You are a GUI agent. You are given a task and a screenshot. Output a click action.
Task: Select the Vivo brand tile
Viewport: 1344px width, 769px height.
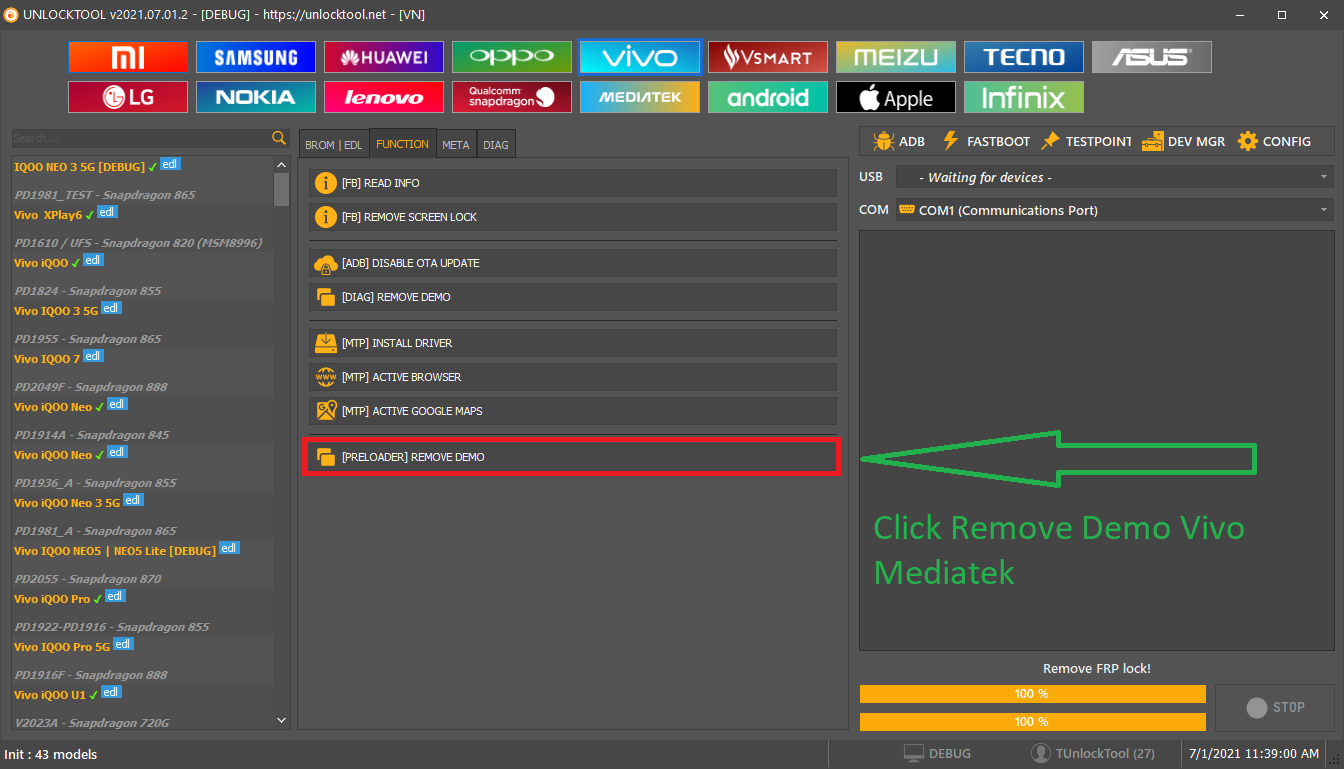click(x=640, y=57)
